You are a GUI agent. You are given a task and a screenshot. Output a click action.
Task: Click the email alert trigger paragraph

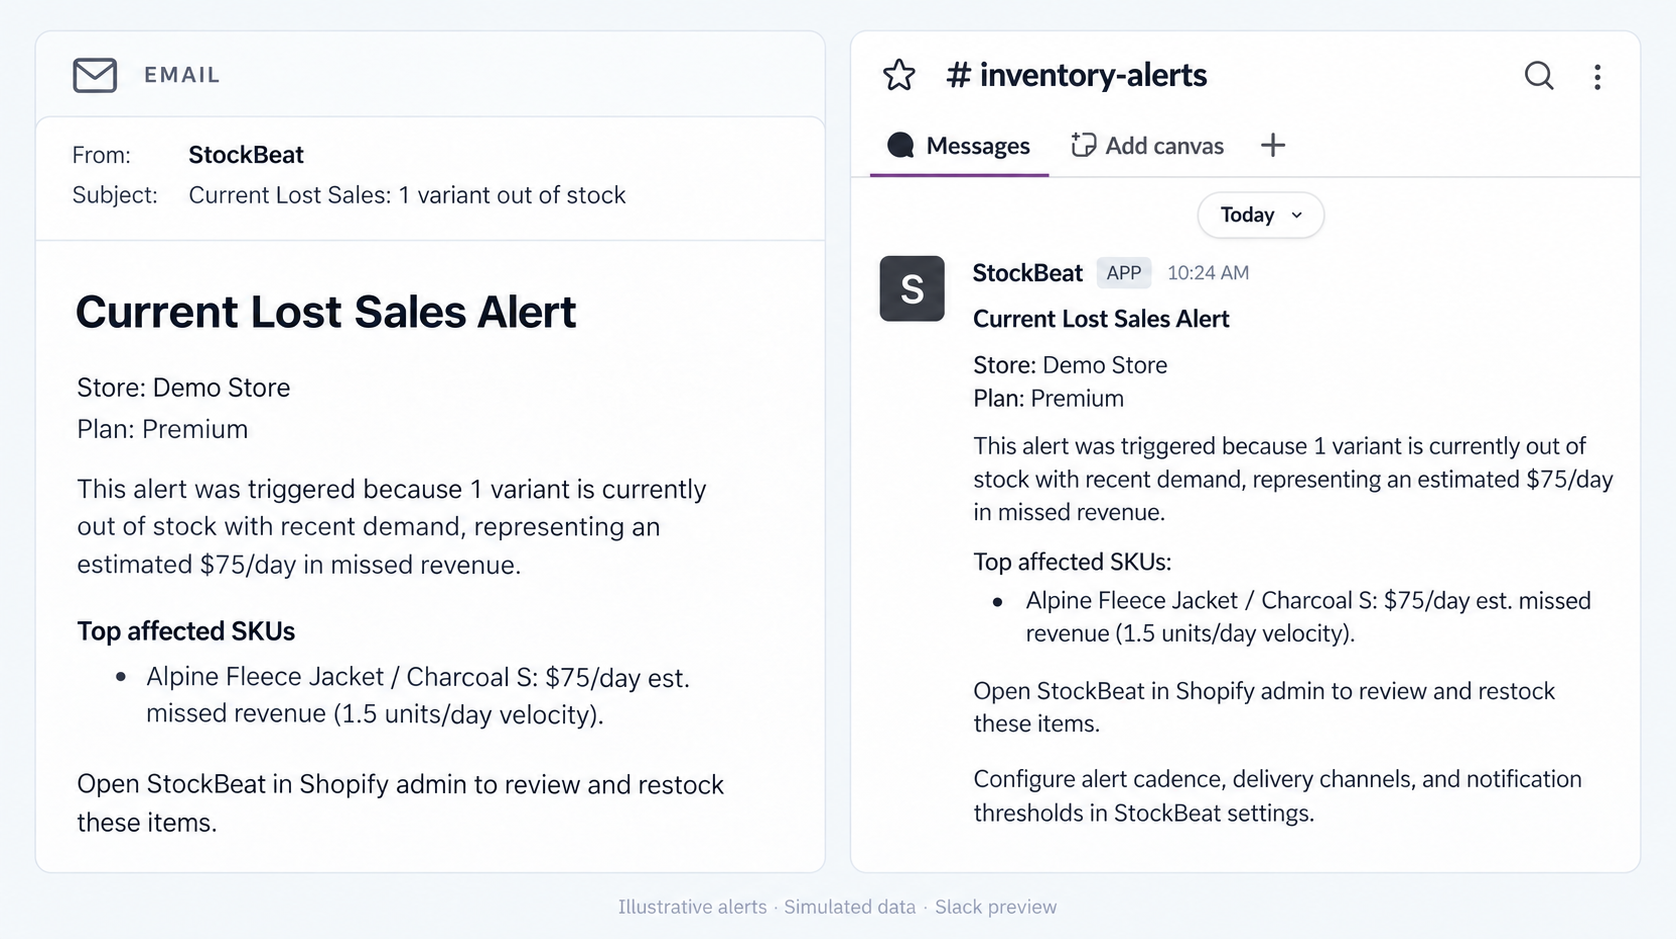coord(392,527)
